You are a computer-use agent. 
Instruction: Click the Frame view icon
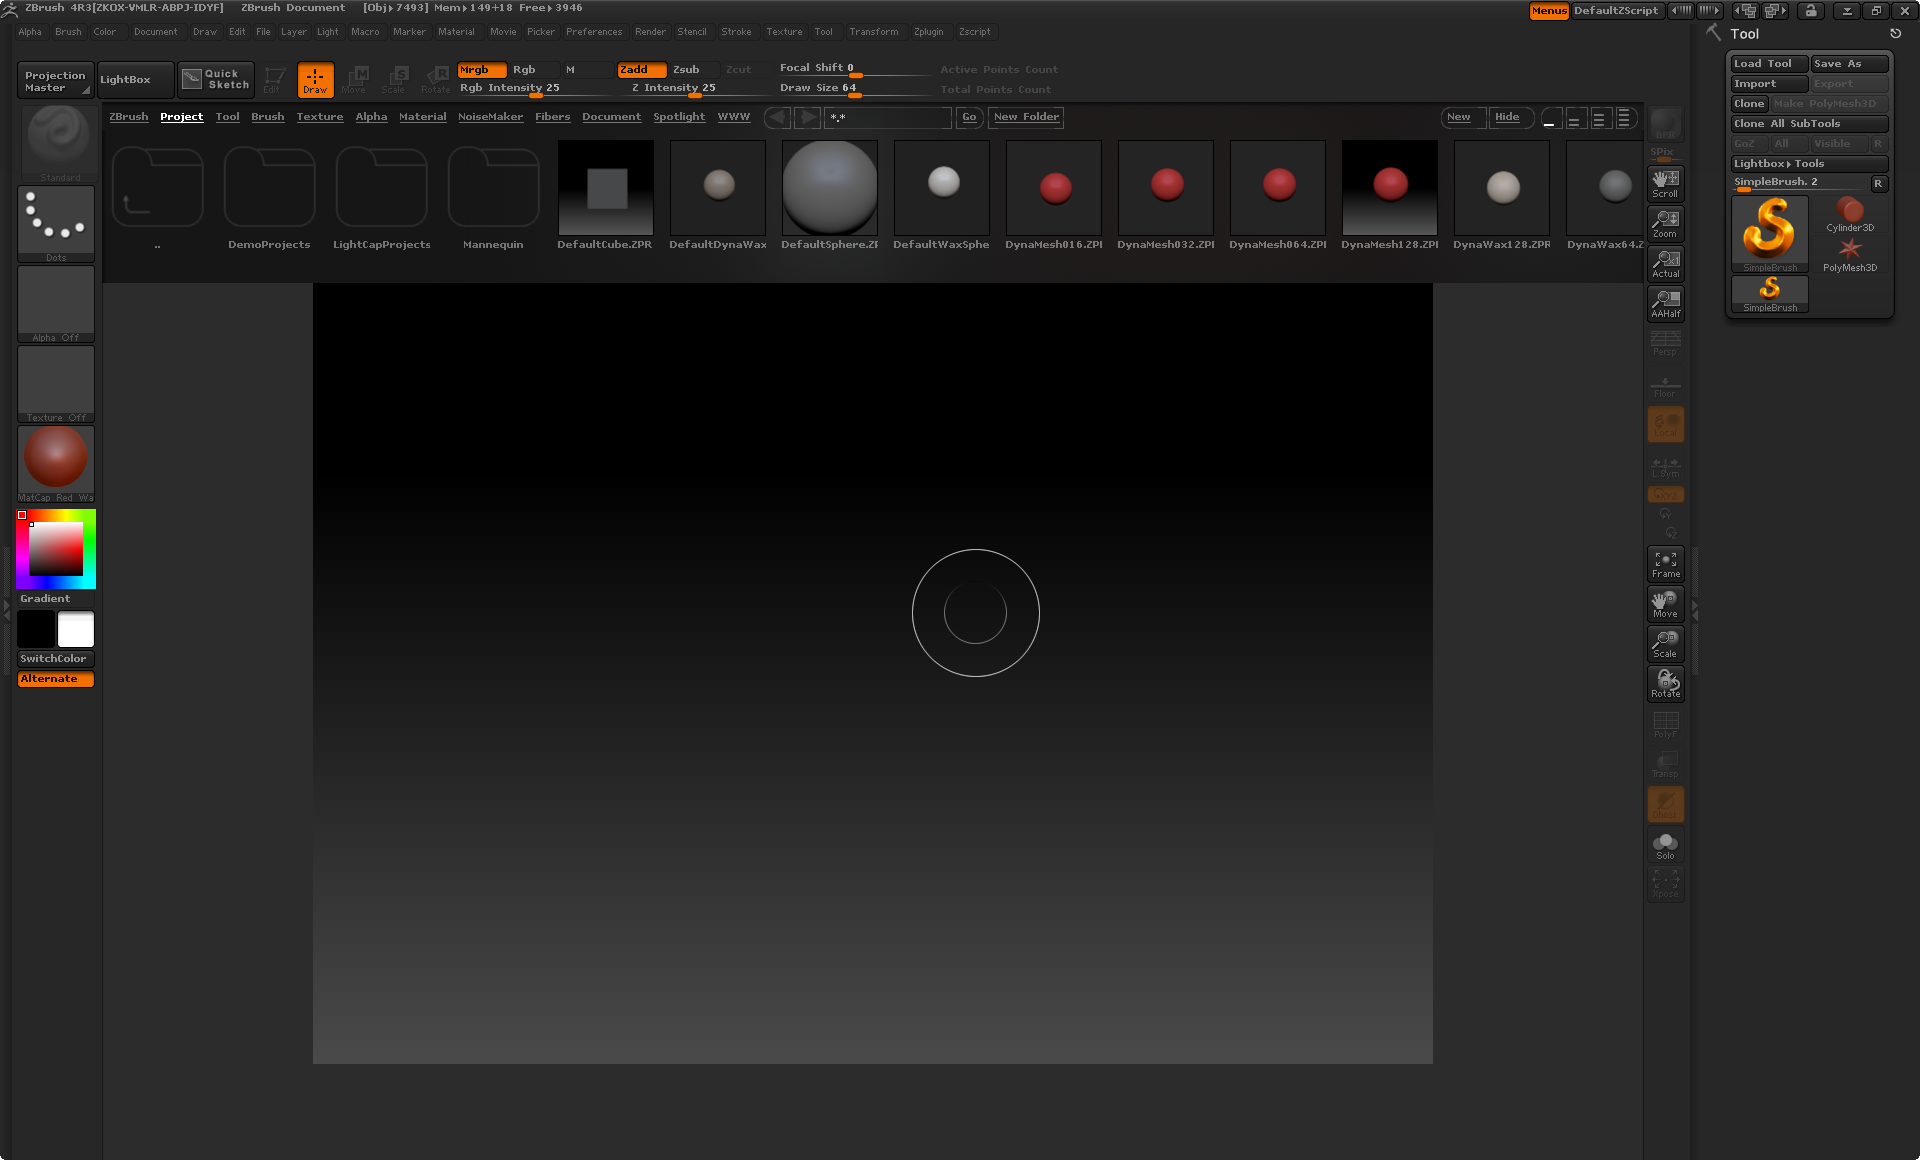1665,564
